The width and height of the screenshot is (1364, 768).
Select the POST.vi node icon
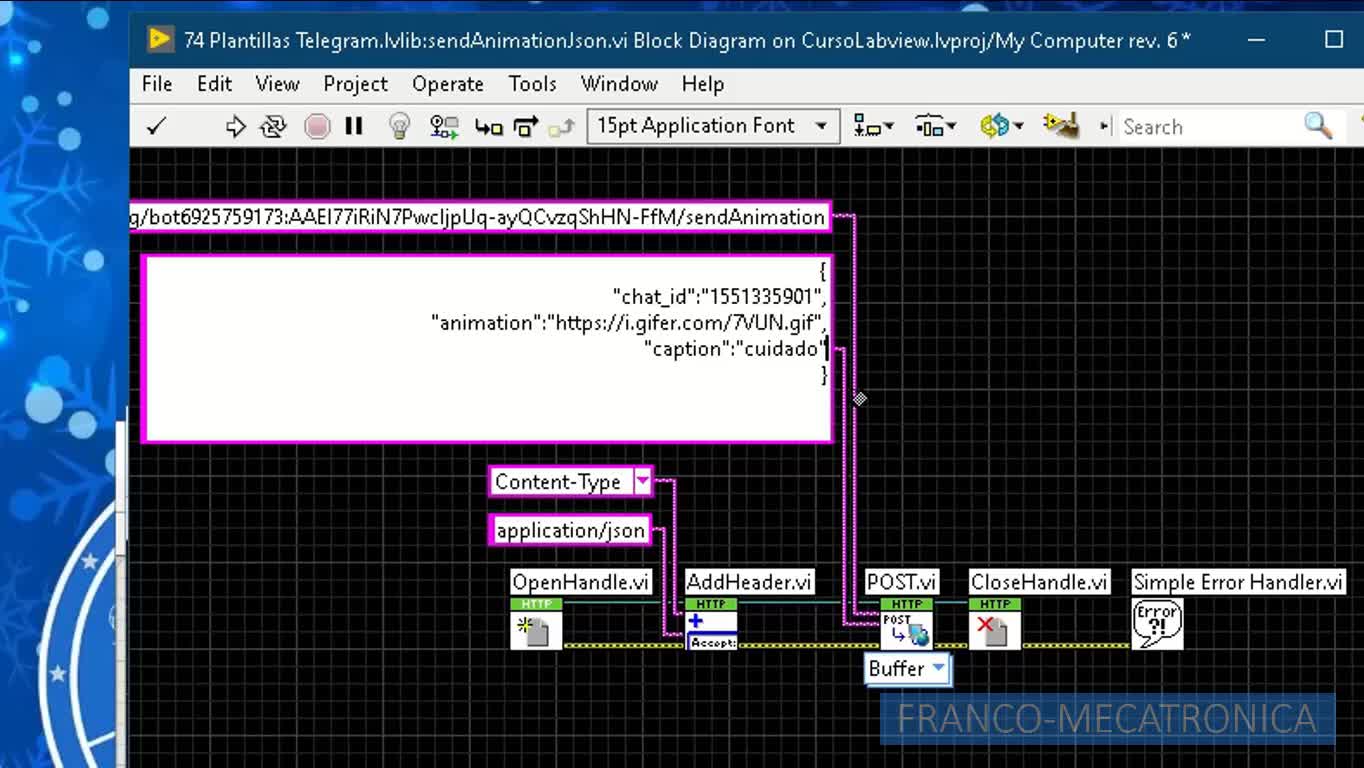click(906, 625)
